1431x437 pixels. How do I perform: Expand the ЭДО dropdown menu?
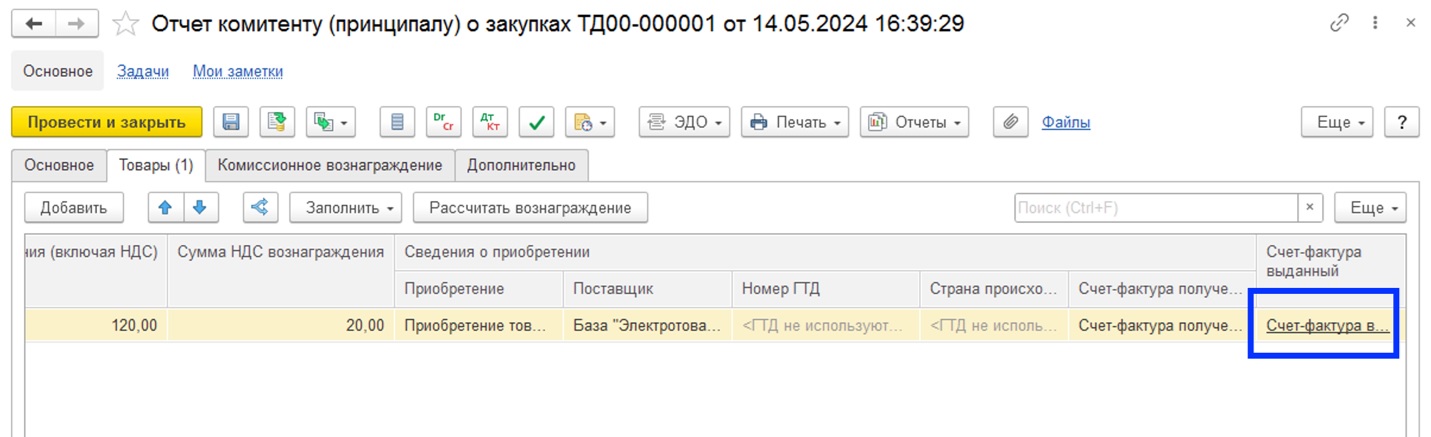click(684, 122)
